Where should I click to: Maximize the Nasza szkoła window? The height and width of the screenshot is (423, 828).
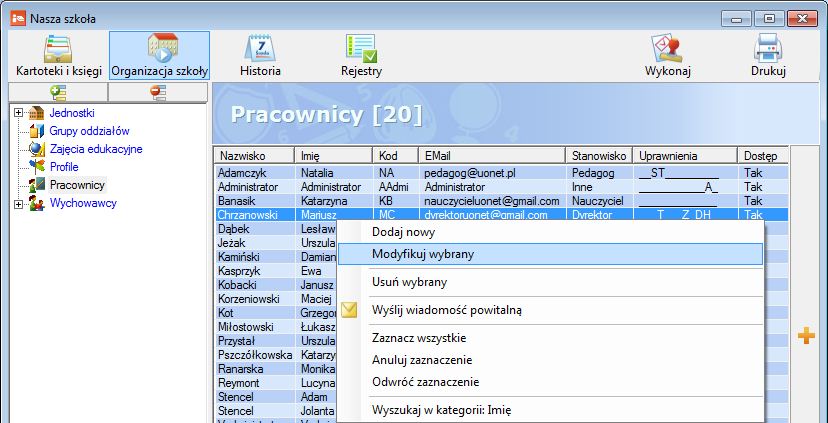pyautogui.click(x=769, y=19)
